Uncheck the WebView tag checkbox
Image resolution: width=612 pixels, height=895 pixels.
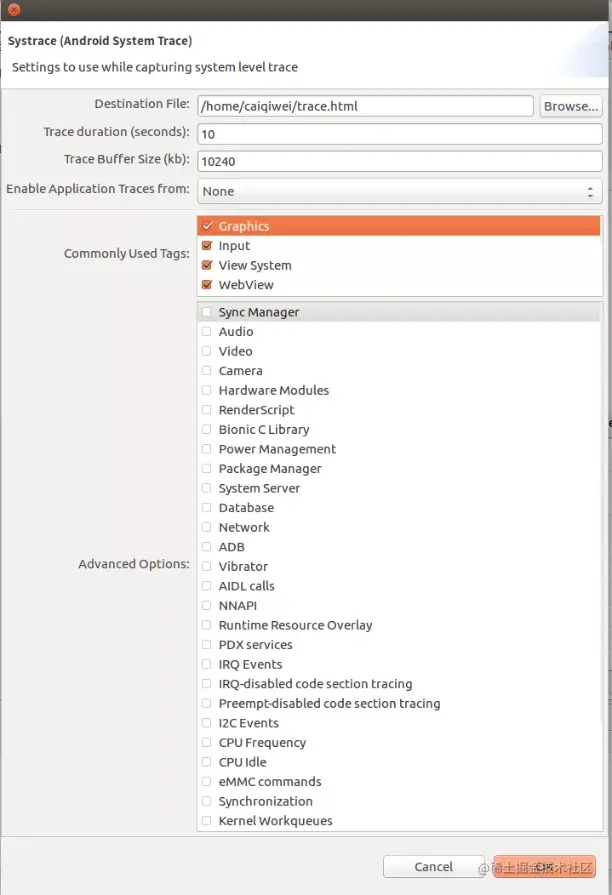pyautogui.click(x=207, y=285)
